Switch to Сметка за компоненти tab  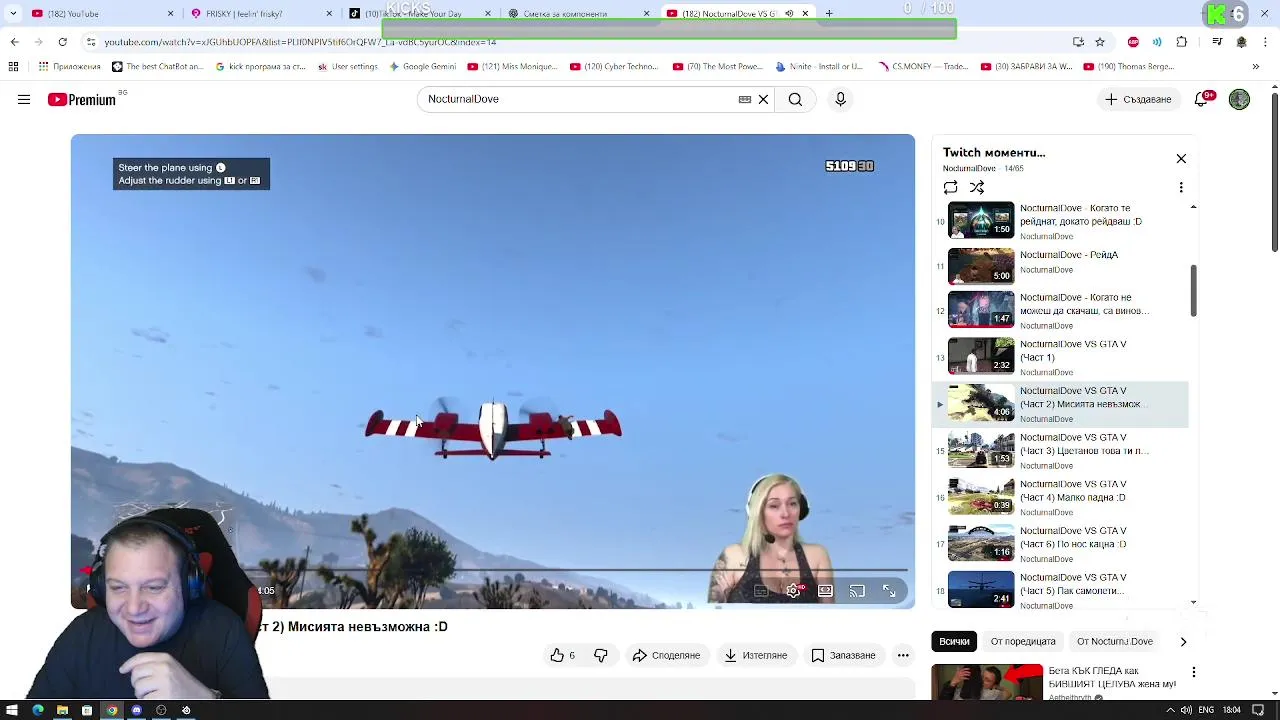point(578,13)
